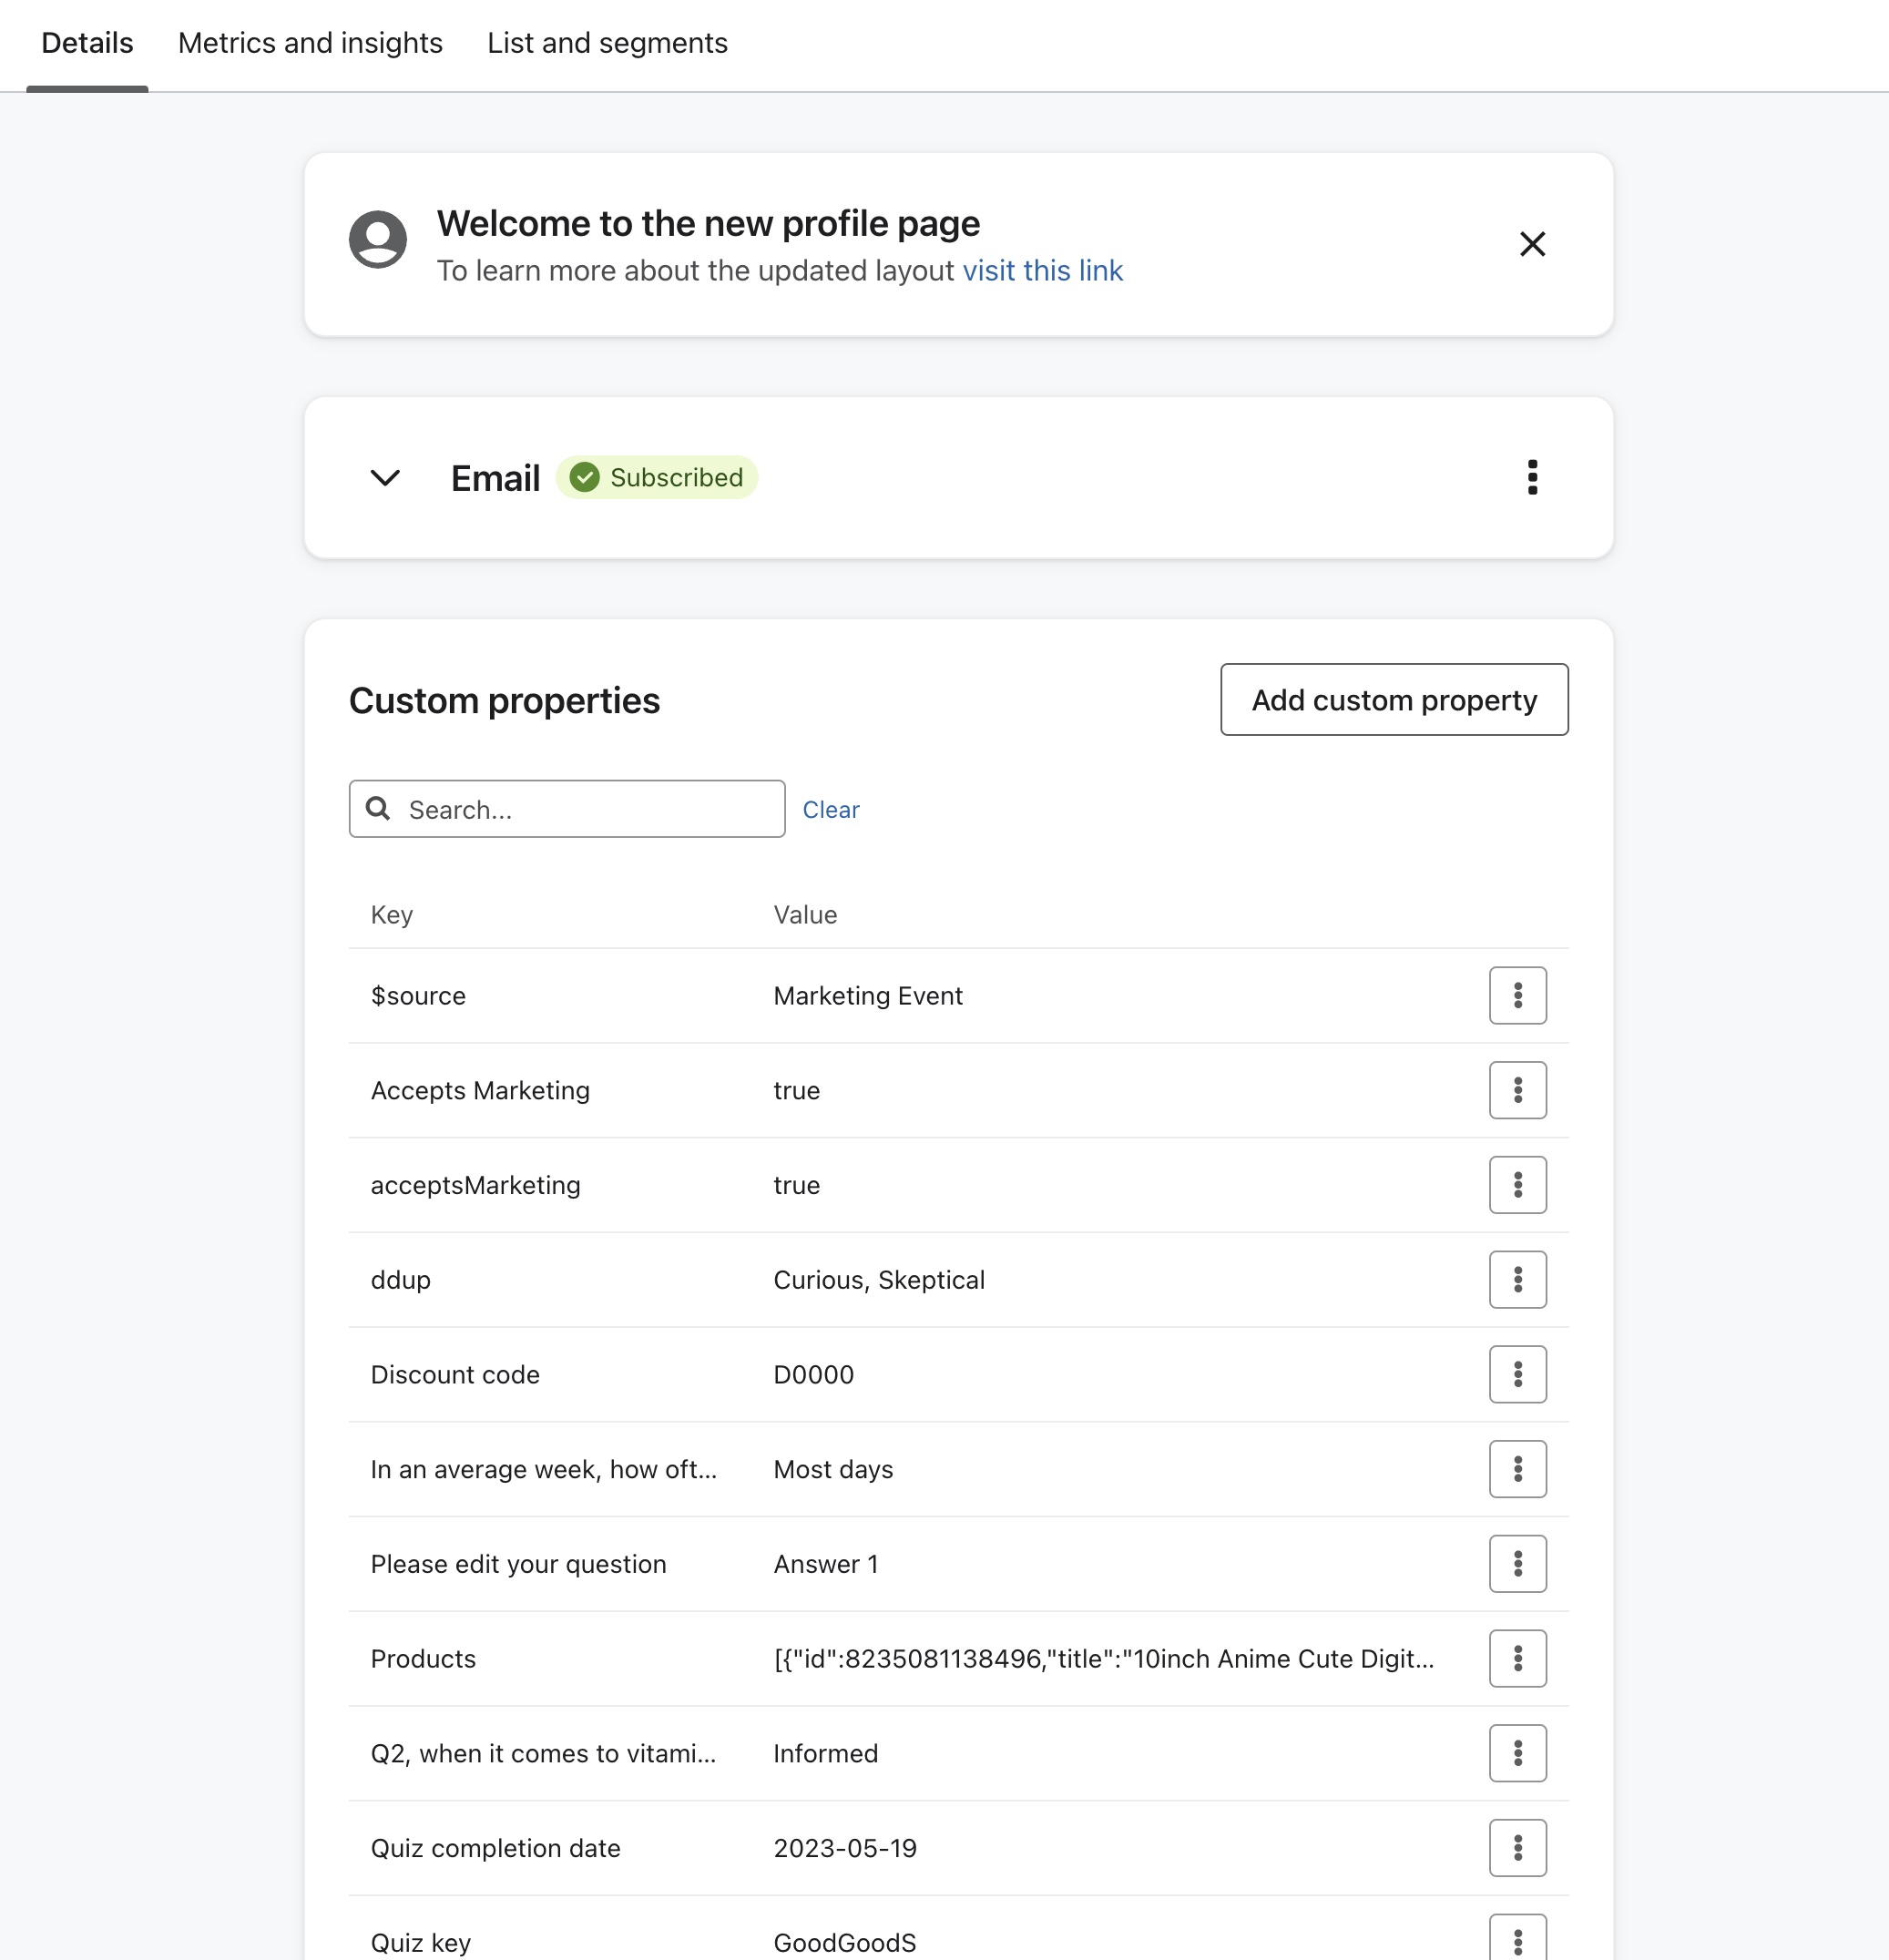Open options menu for $source property

(x=1517, y=995)
